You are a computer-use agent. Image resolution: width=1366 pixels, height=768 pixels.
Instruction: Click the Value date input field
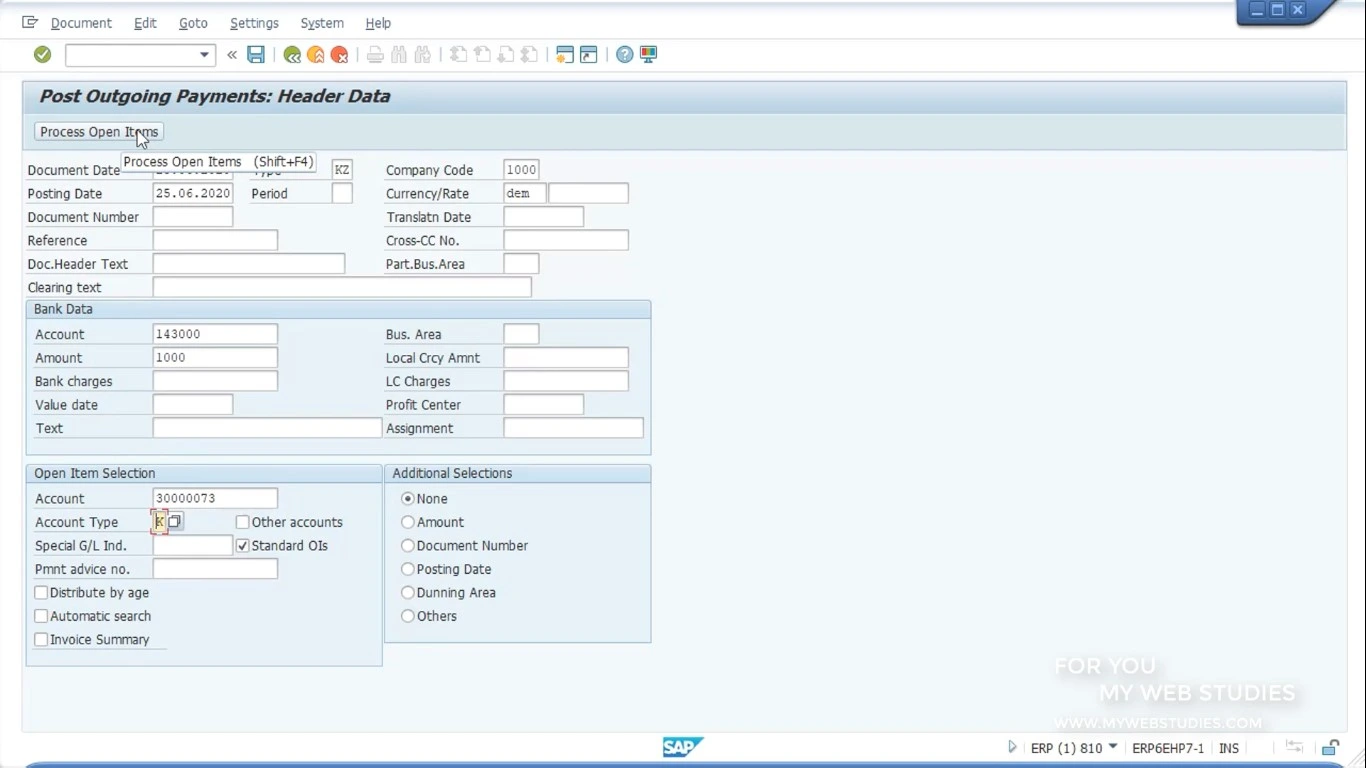click(x=193, y=405)
